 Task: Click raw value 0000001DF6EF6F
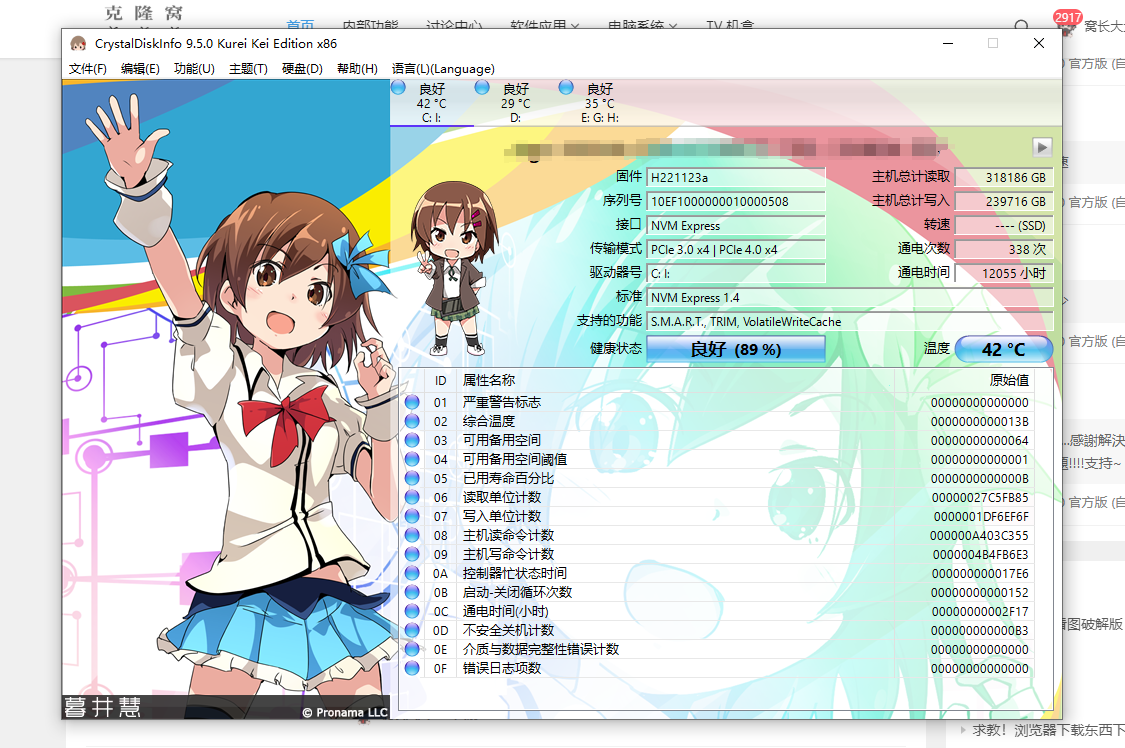pos(981,516)
